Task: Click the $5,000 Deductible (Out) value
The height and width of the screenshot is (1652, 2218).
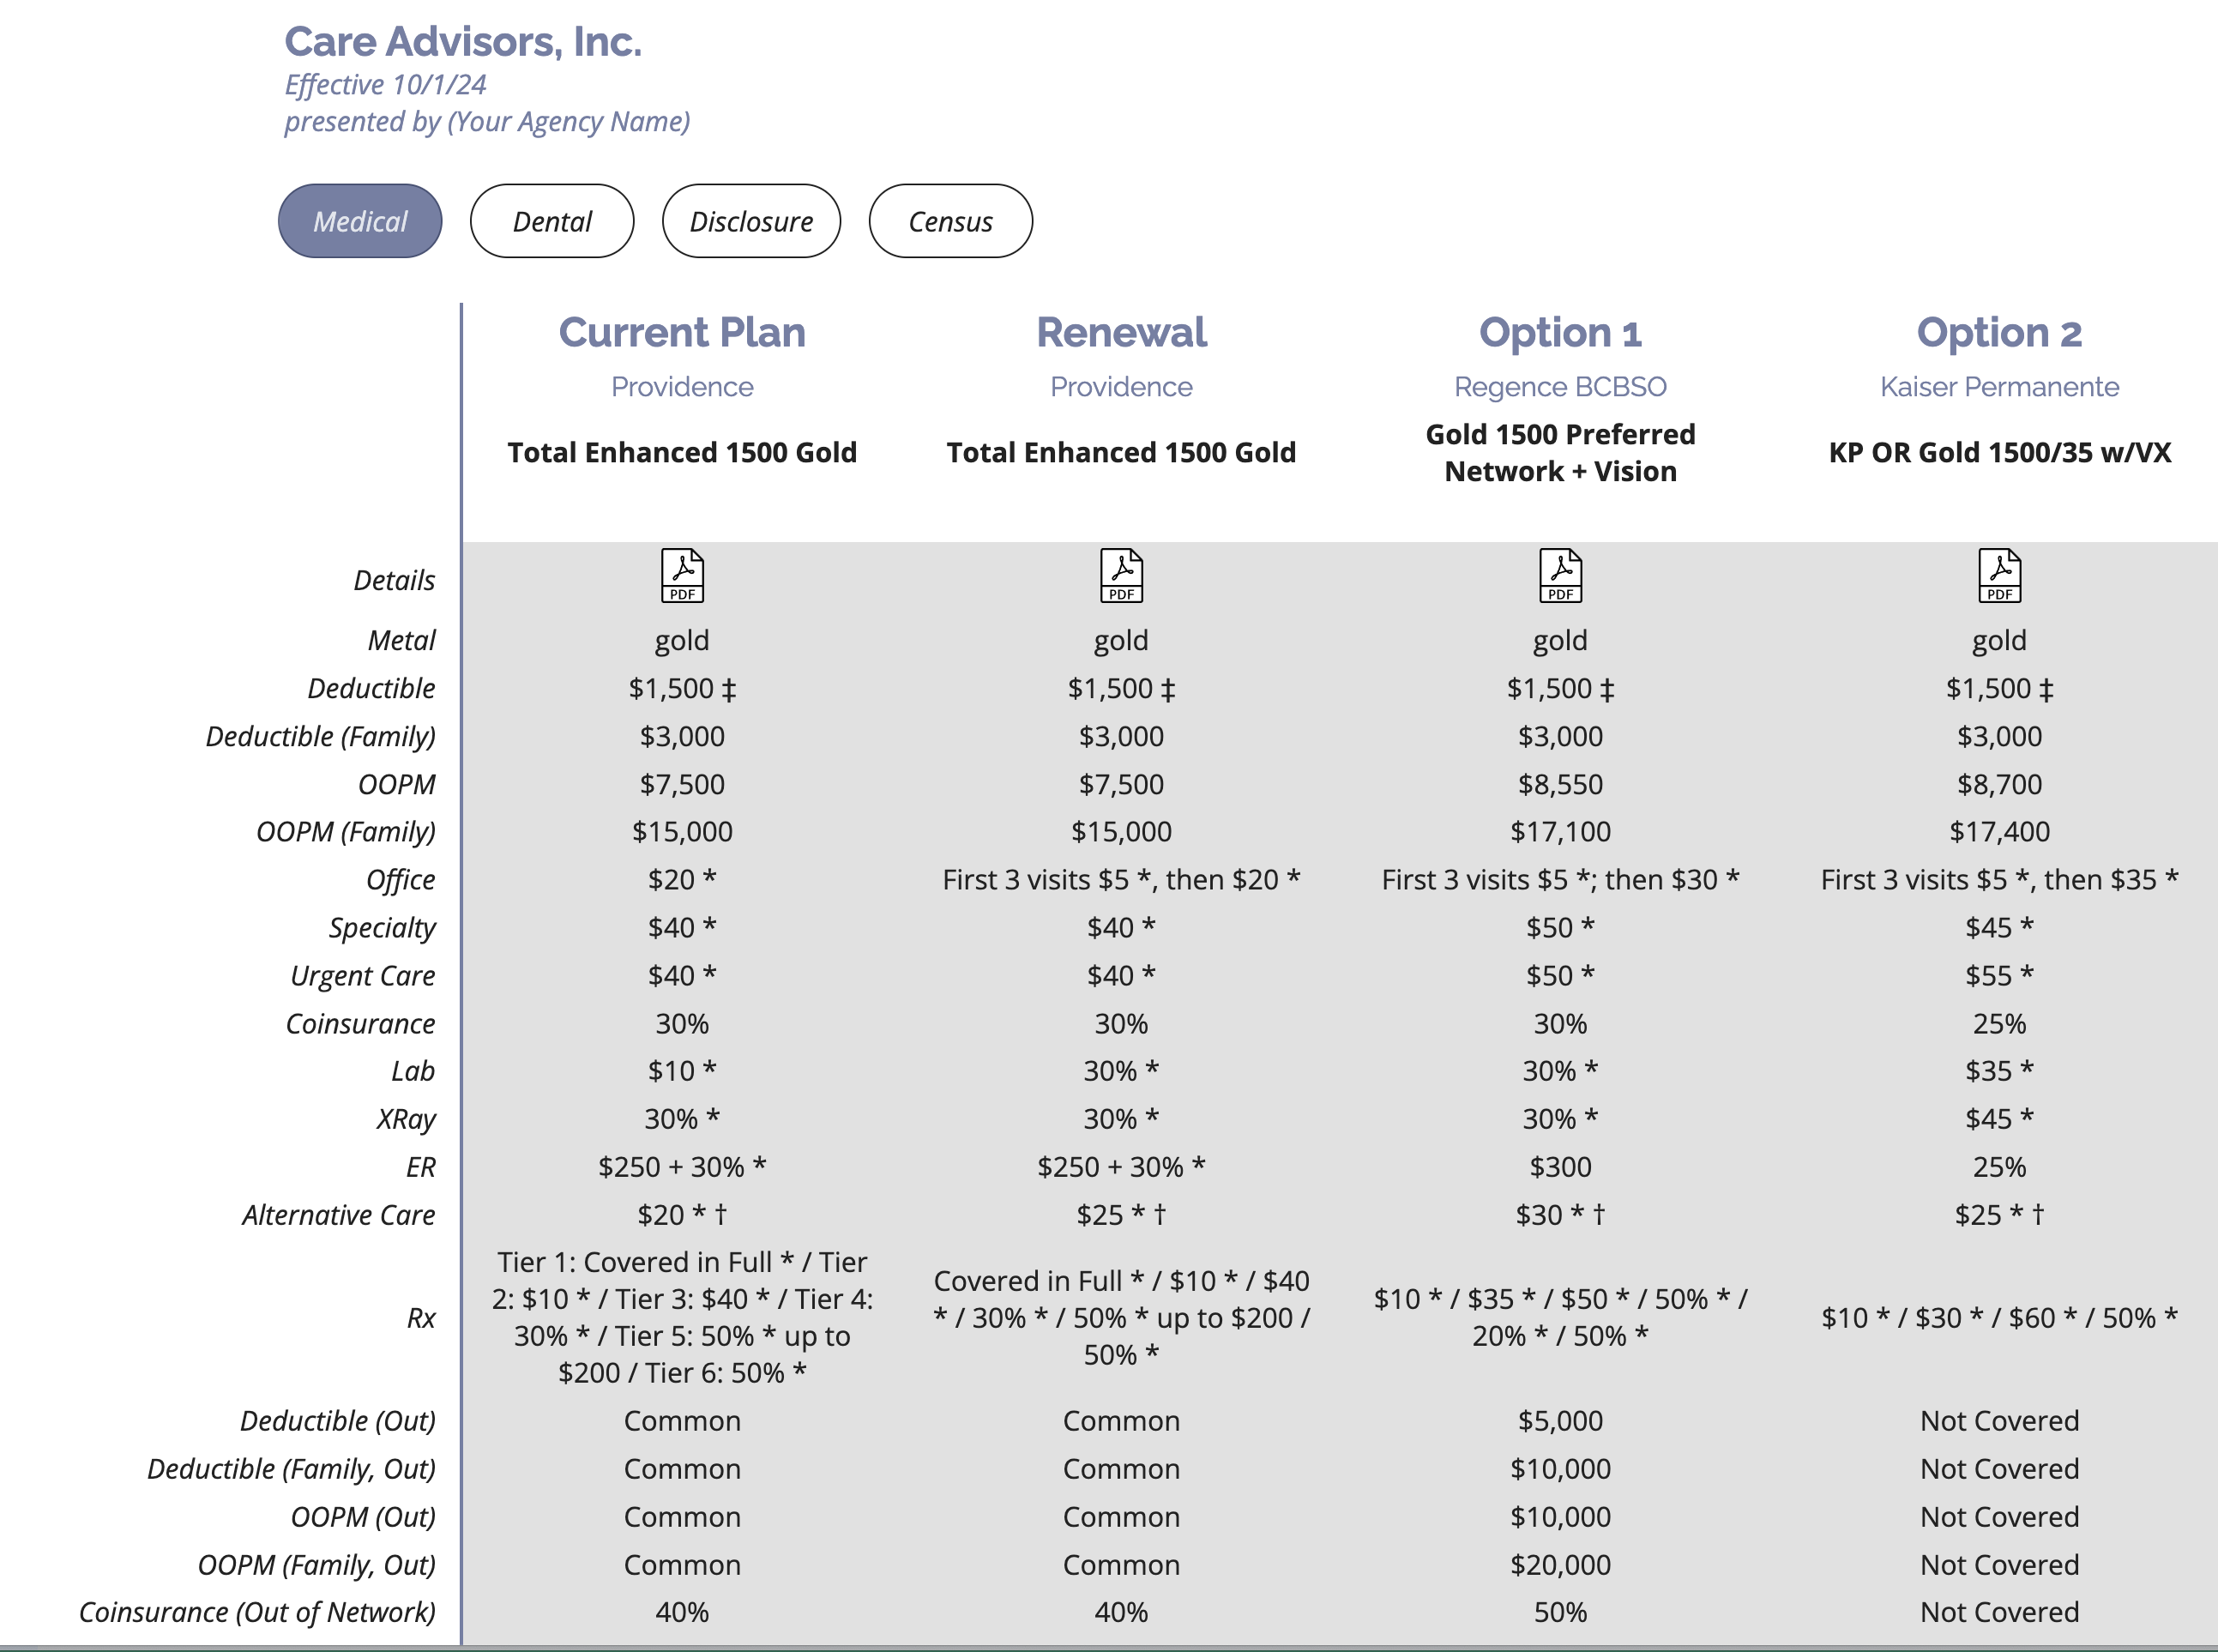Action: coord(1560,1421)
